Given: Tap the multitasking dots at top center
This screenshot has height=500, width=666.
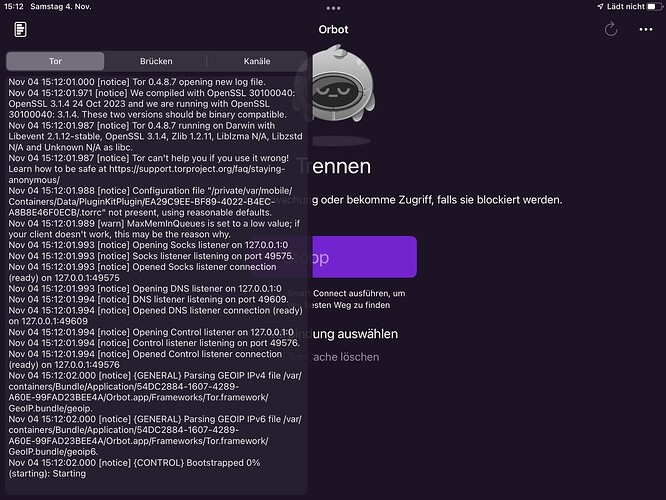Looking at the screenshot, I should click(x=333, y=8).
